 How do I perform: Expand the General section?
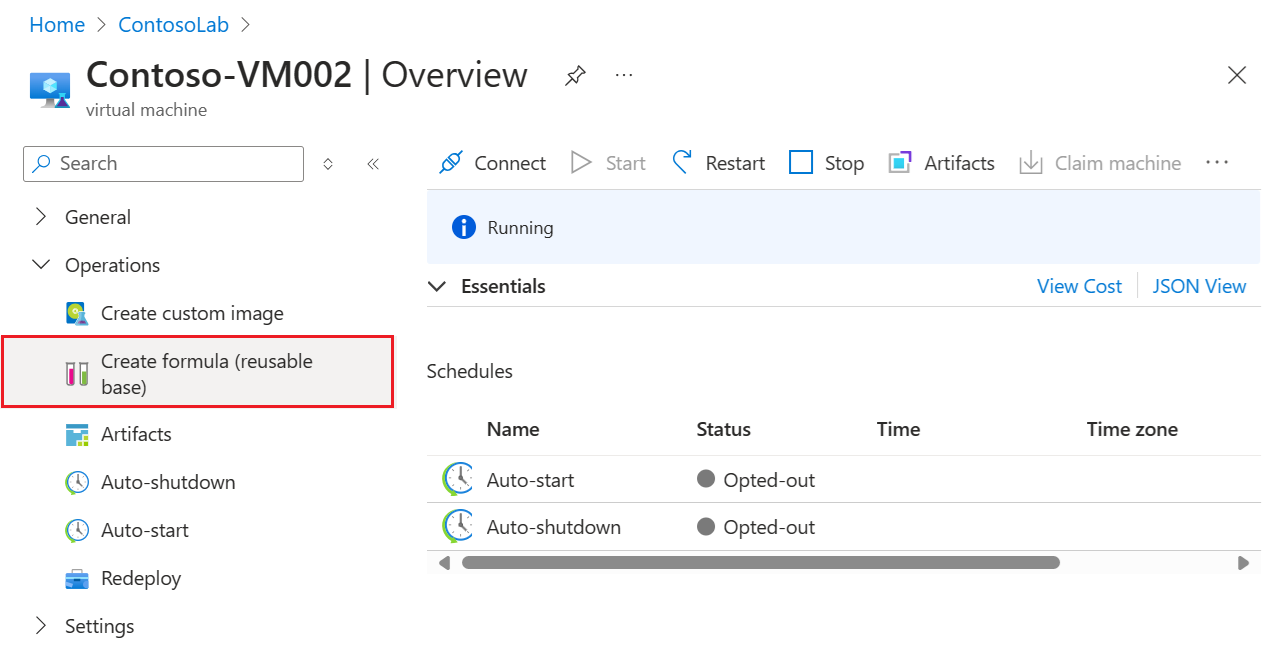[41, 217]
